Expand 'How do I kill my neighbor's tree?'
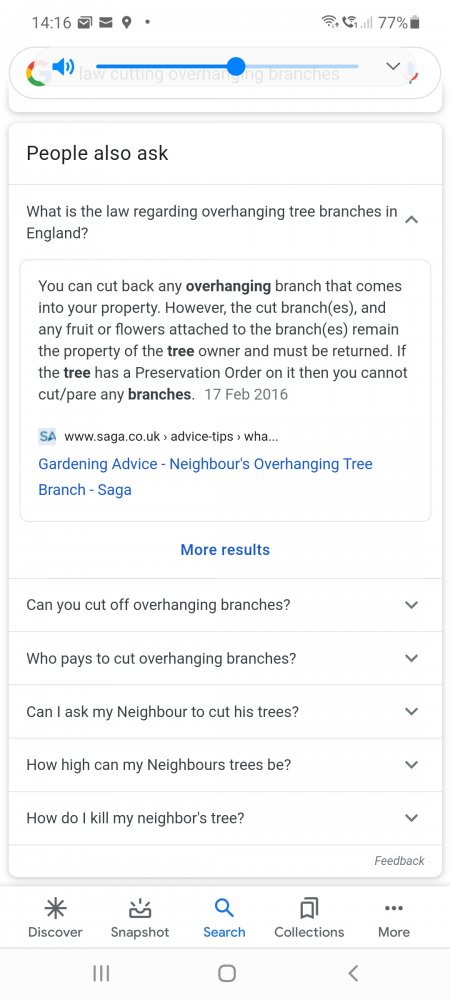Viewport: 450px width, 1000px height. point(225,818)
